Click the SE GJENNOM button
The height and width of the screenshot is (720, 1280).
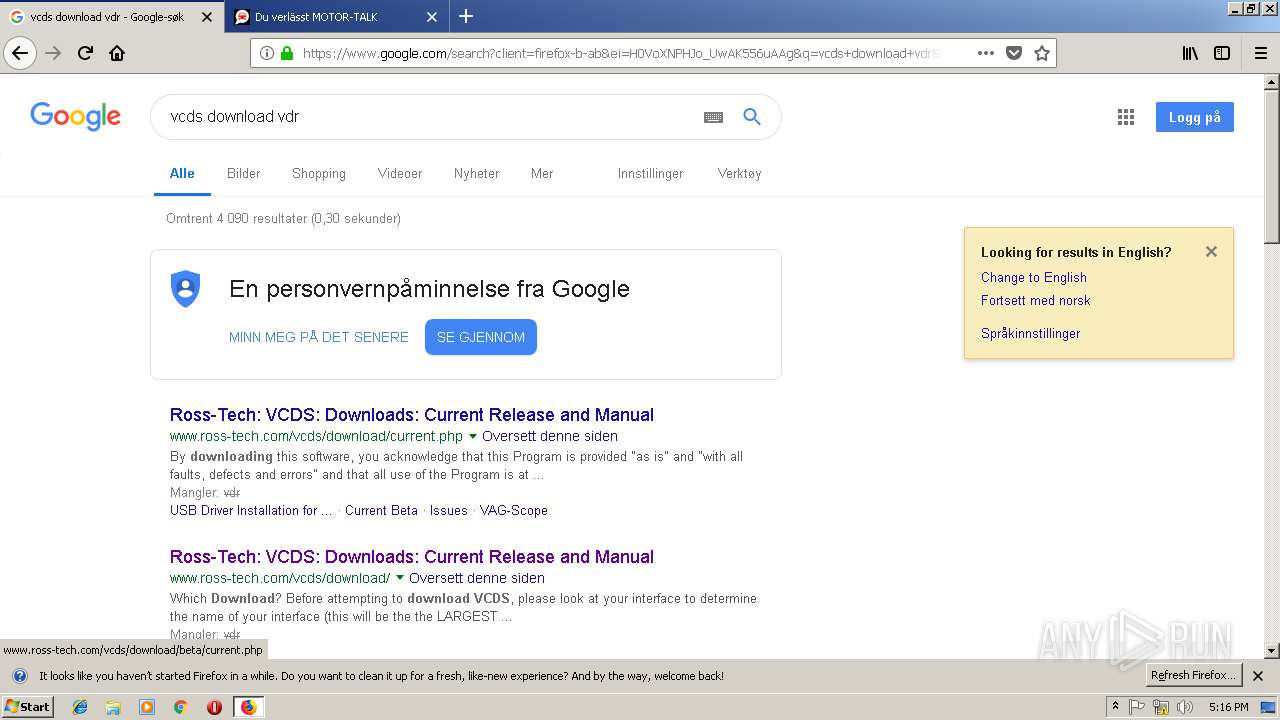481,337
